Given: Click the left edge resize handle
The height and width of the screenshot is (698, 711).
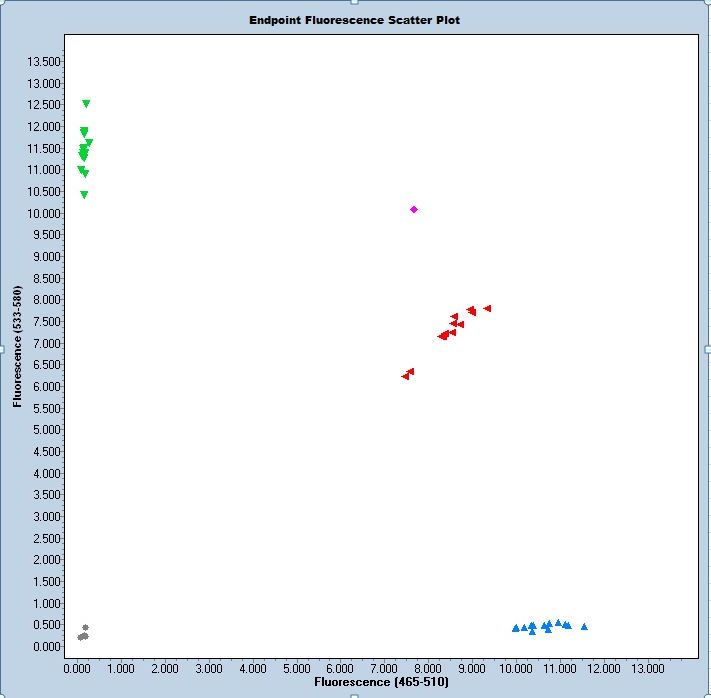Looking at the screenshot, I should (x=2, y=349).
